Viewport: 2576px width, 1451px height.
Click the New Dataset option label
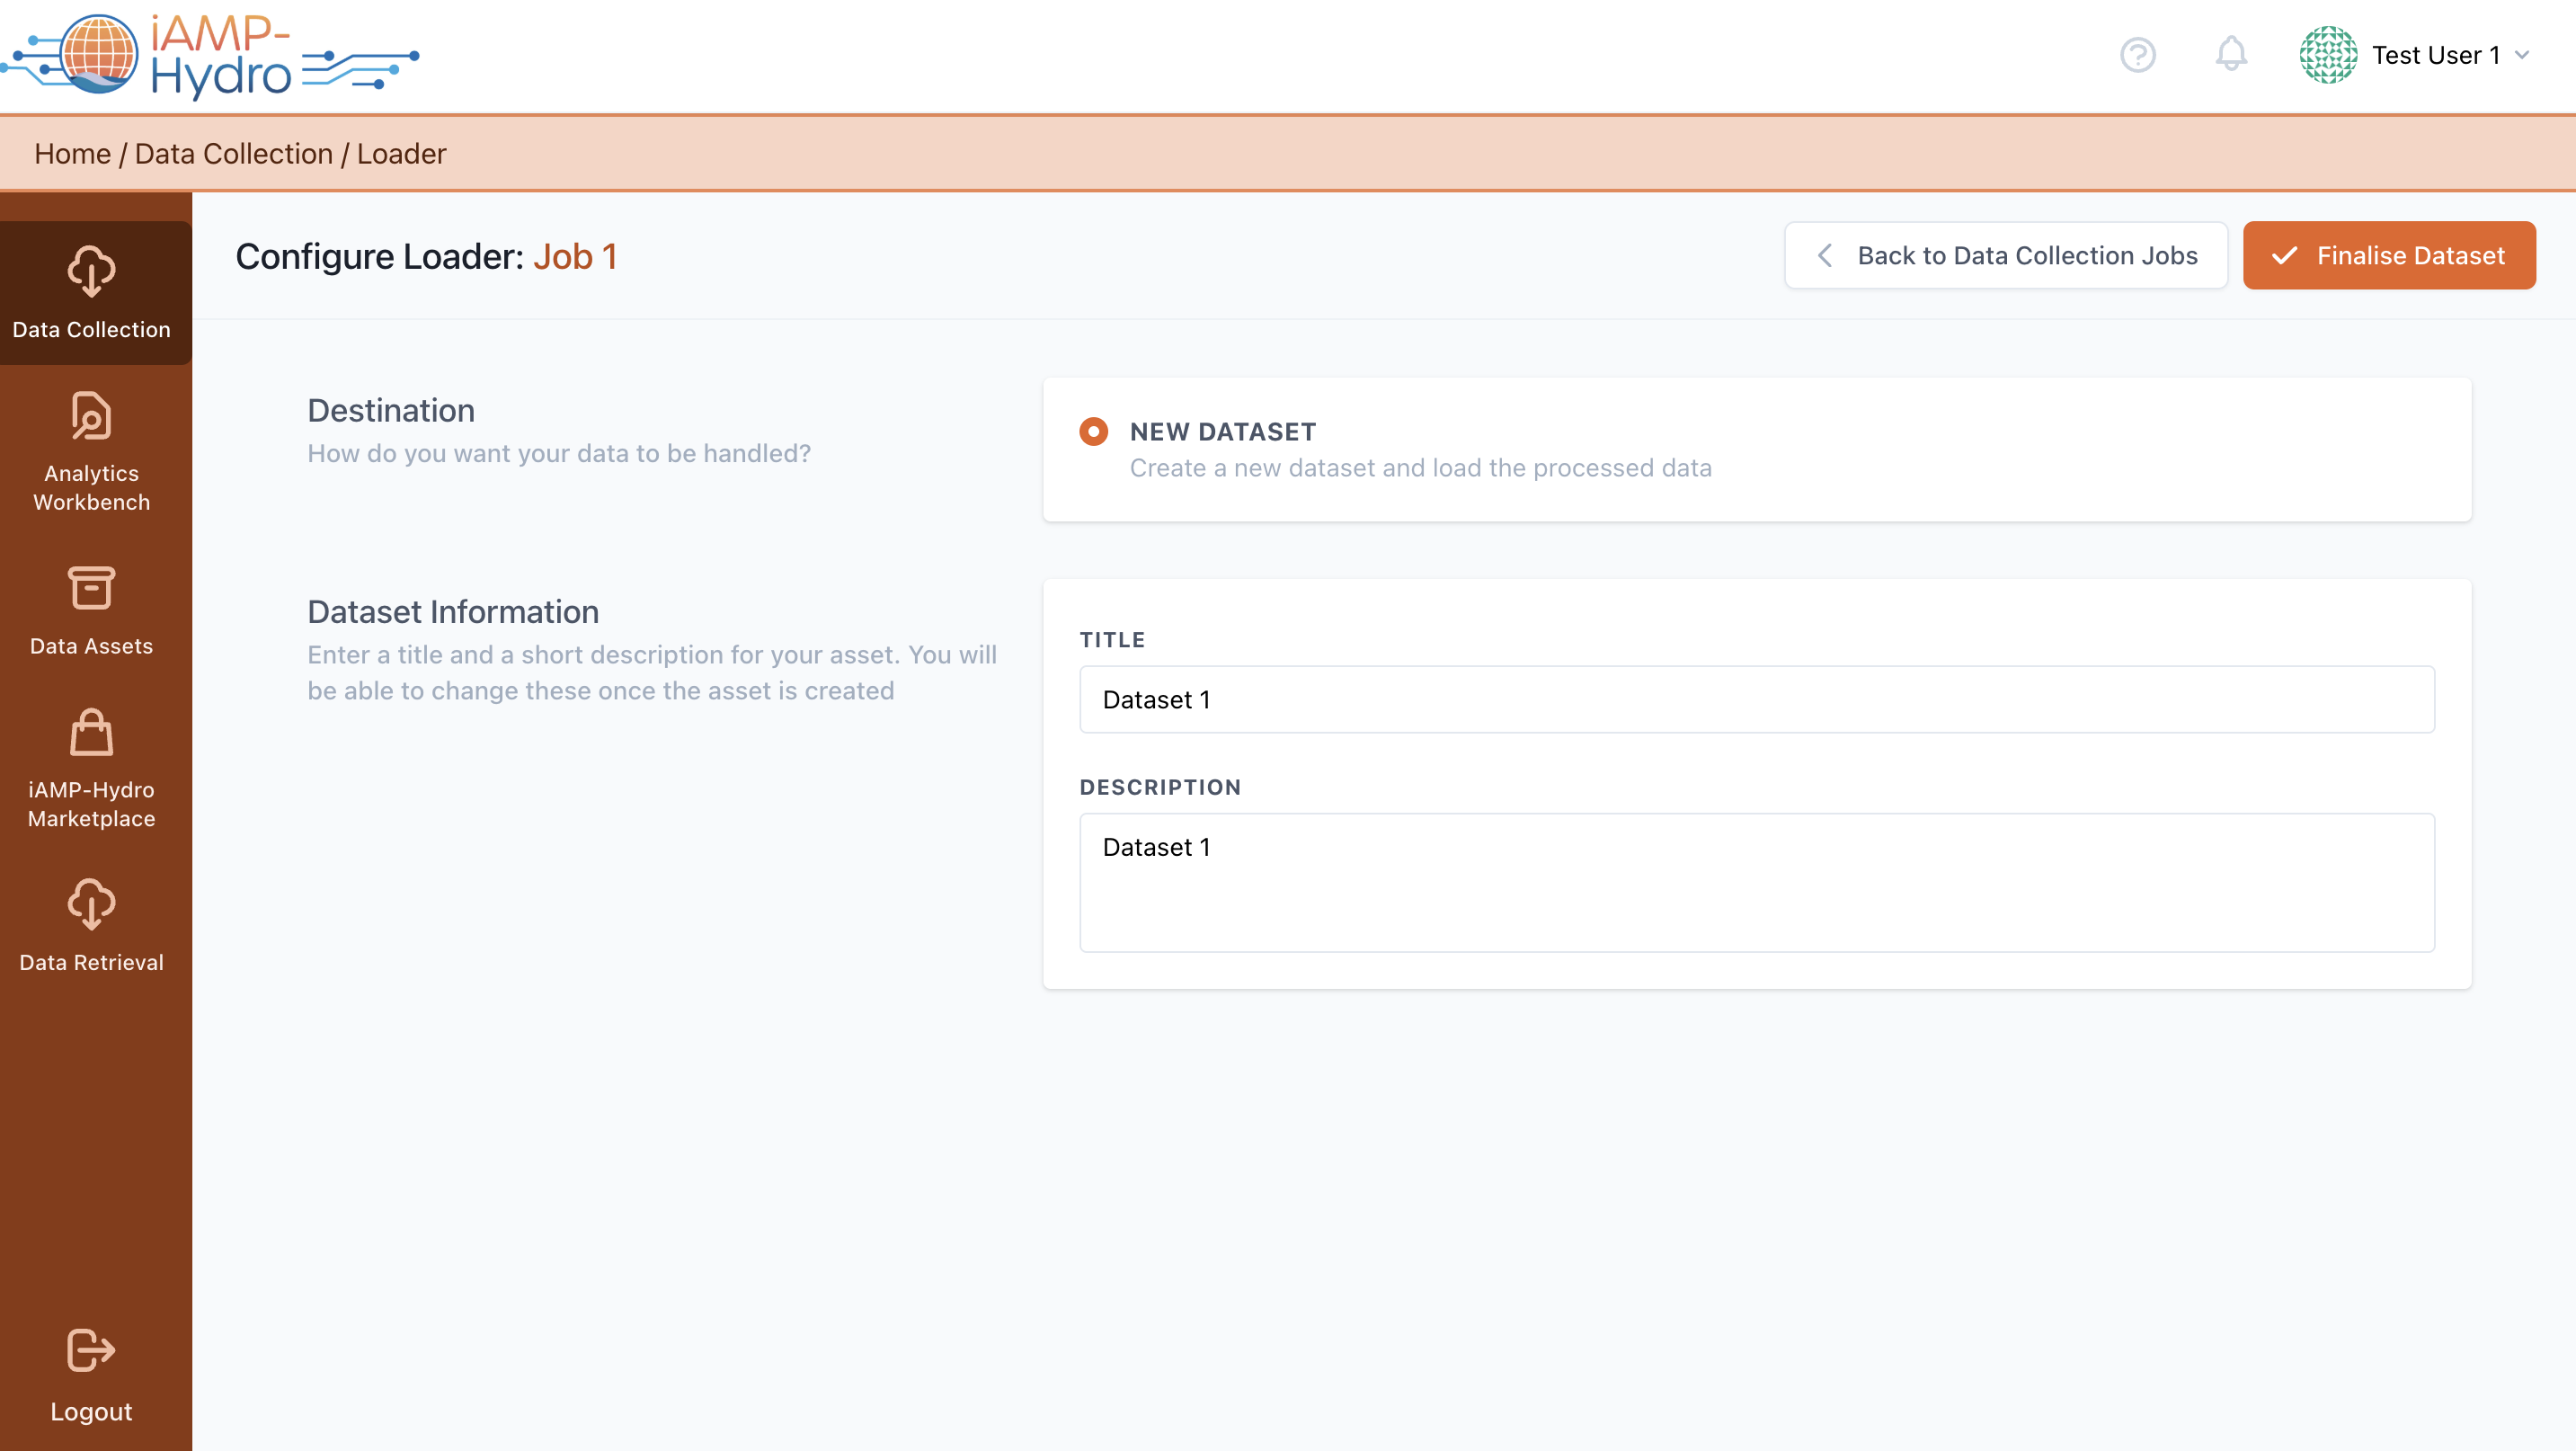(x=1222, y=432)
